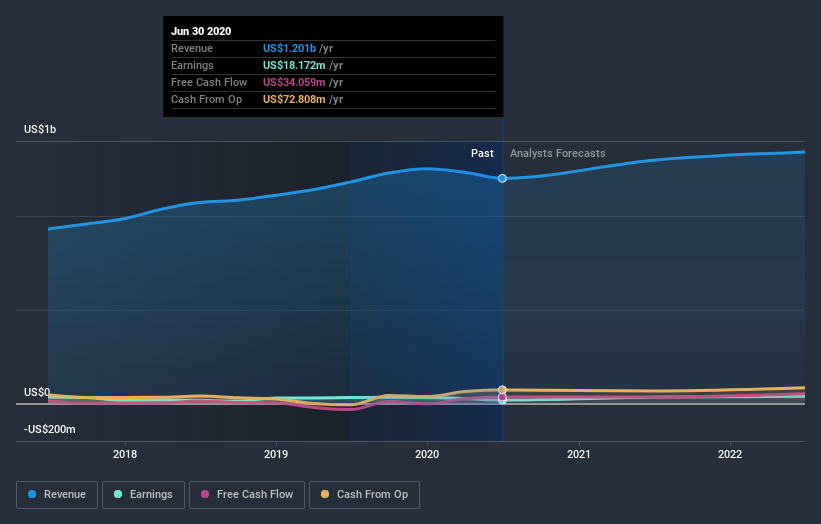This screenshot has width=821, height=524.
Task: Click the 'Free Cash Flow' label in tooltip
Action: [x=209, y=82]
